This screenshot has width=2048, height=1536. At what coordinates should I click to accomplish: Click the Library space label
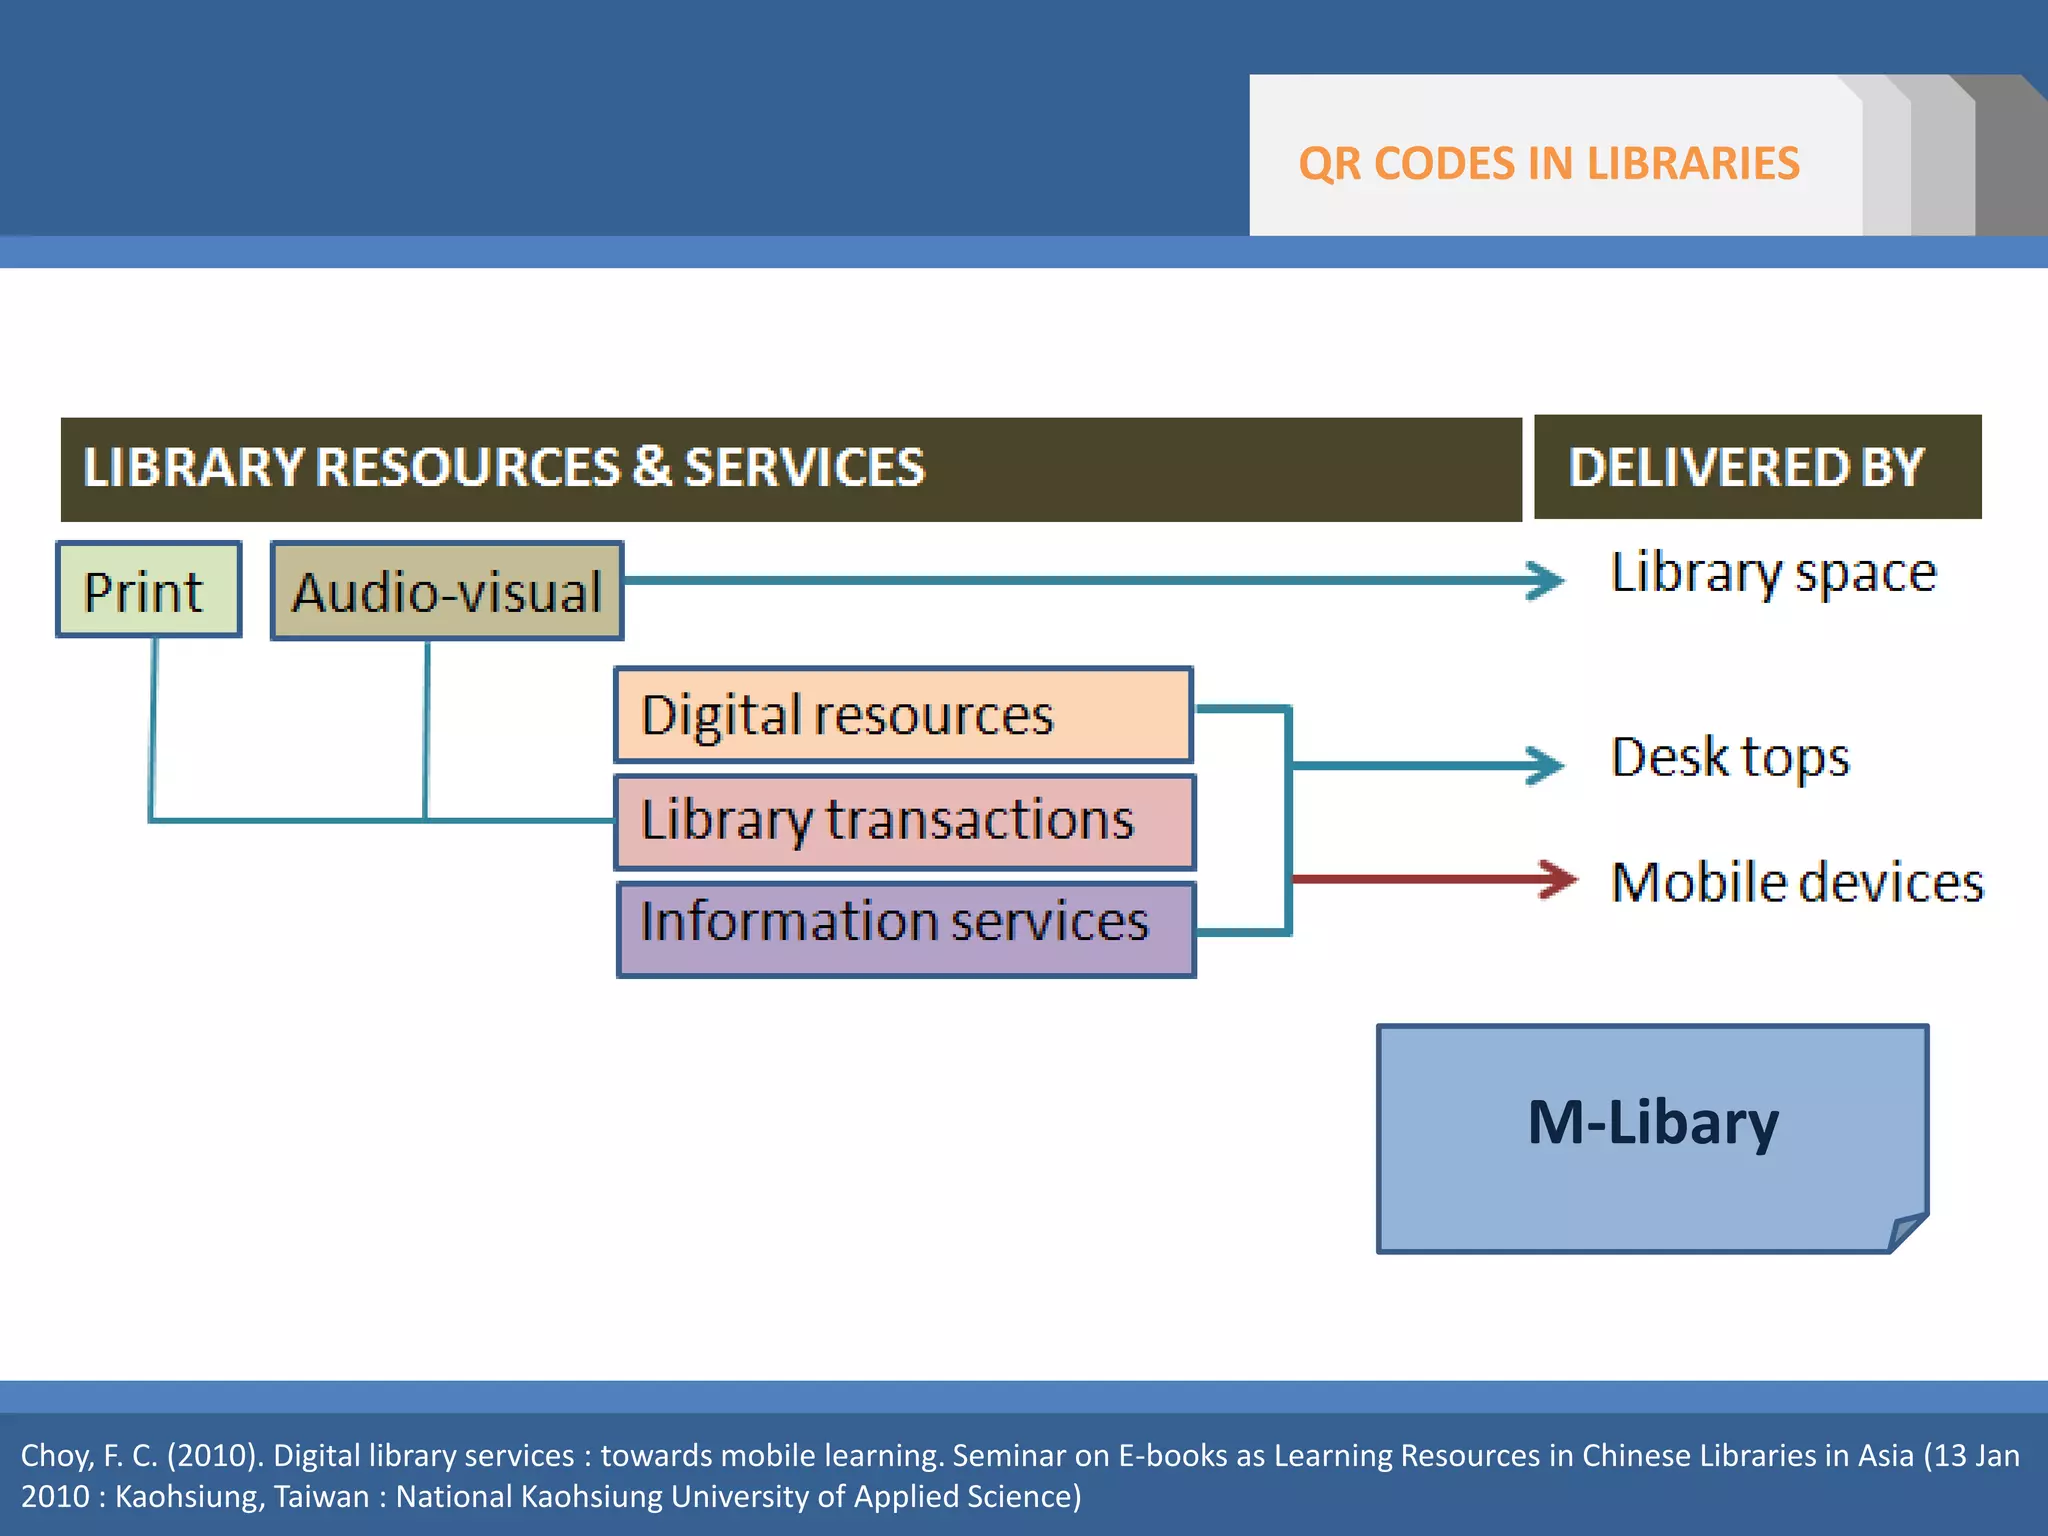(x=1774, y=573)
